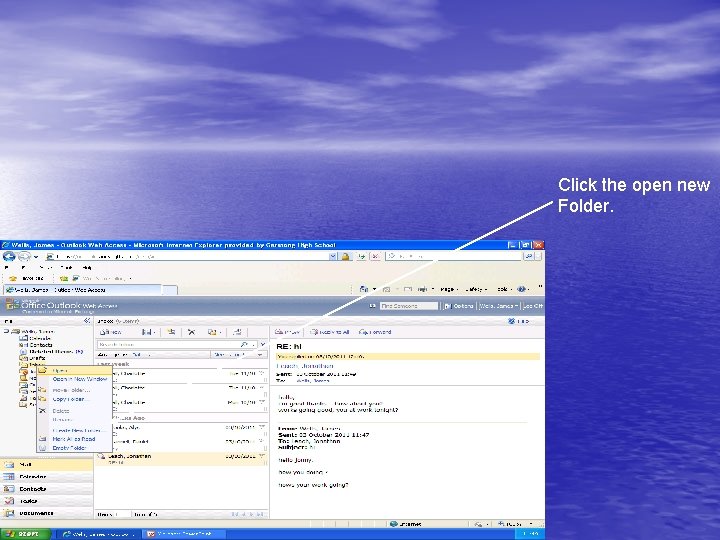Click the search magnifier in Search Inbox
The image size is (720, 540).
[244, 344]
